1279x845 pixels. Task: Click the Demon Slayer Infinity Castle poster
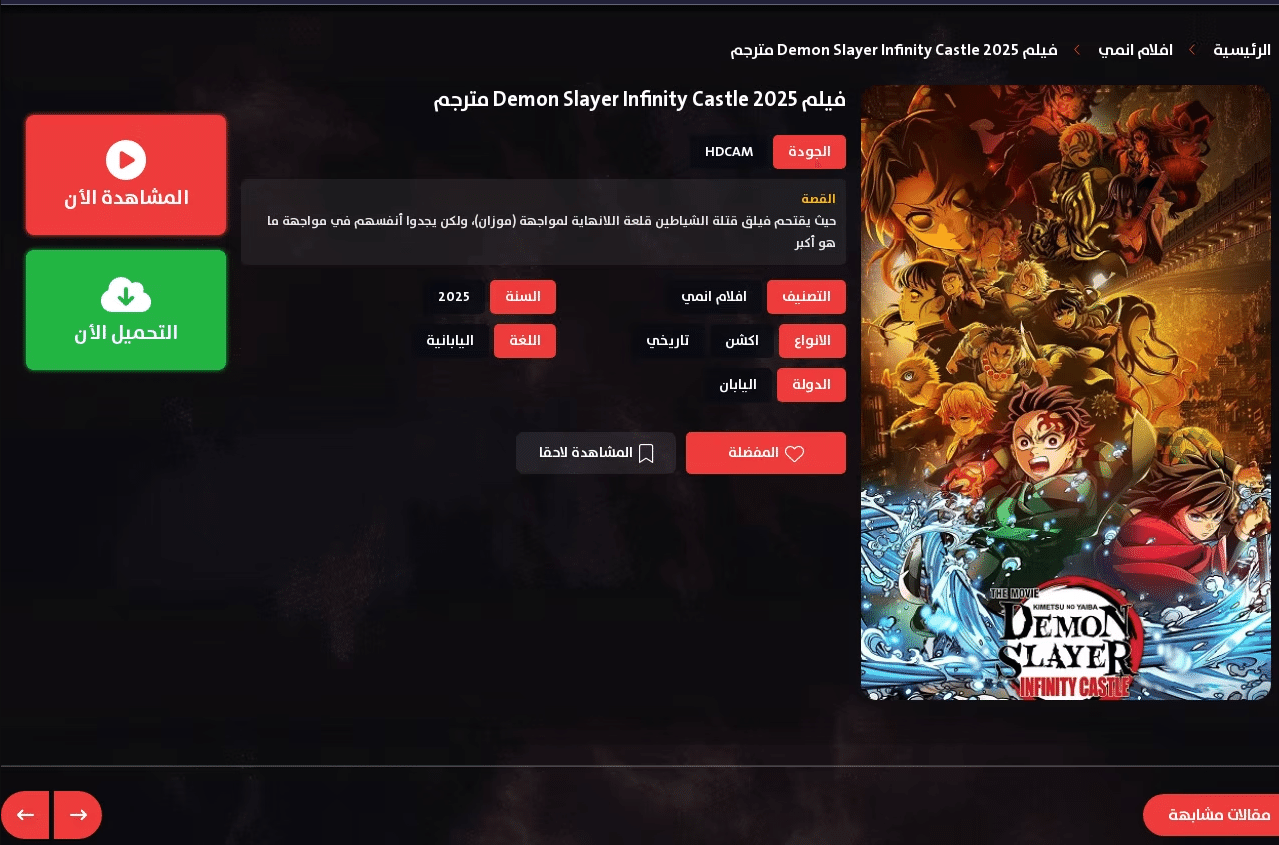pos(1065,392)
